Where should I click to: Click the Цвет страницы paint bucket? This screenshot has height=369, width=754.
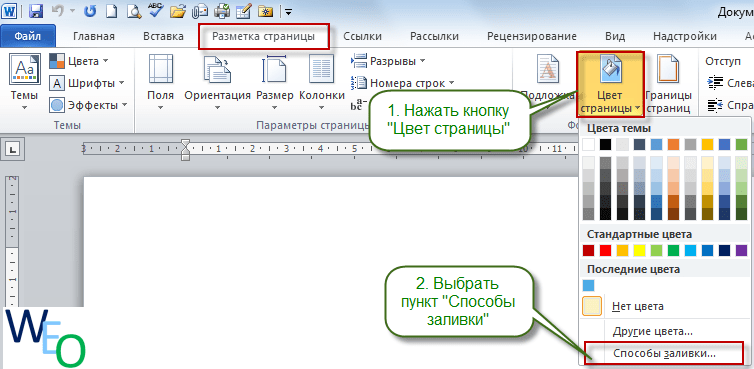pyautogui.click(x=610, y=70)
